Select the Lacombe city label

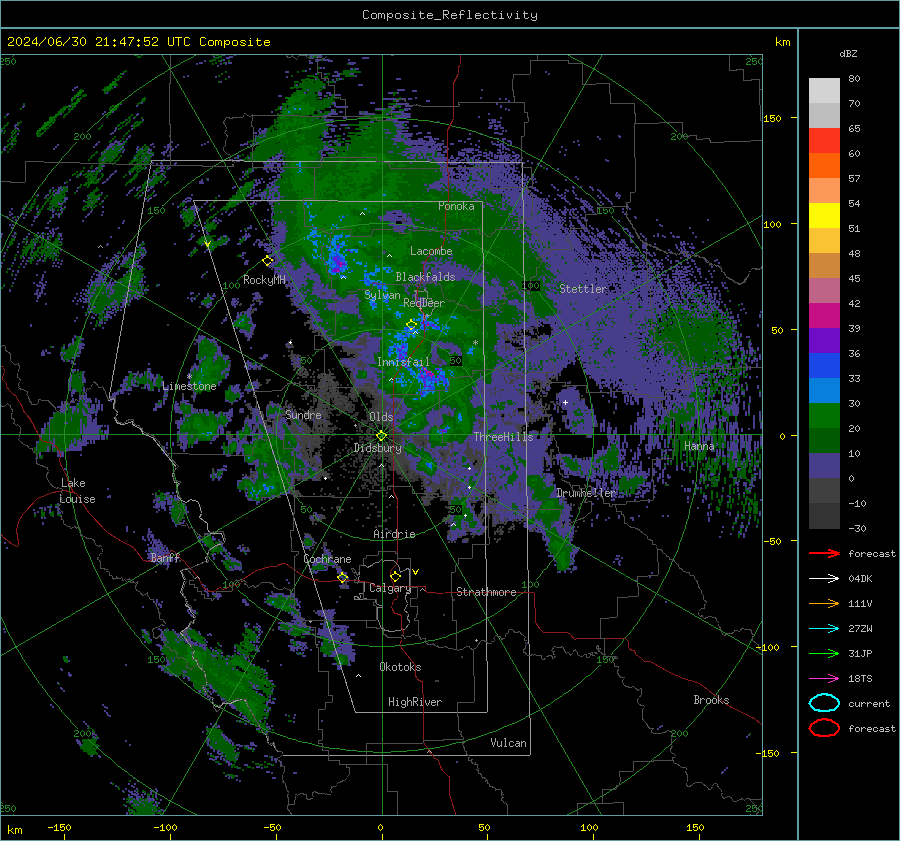[x=431, y=251]
